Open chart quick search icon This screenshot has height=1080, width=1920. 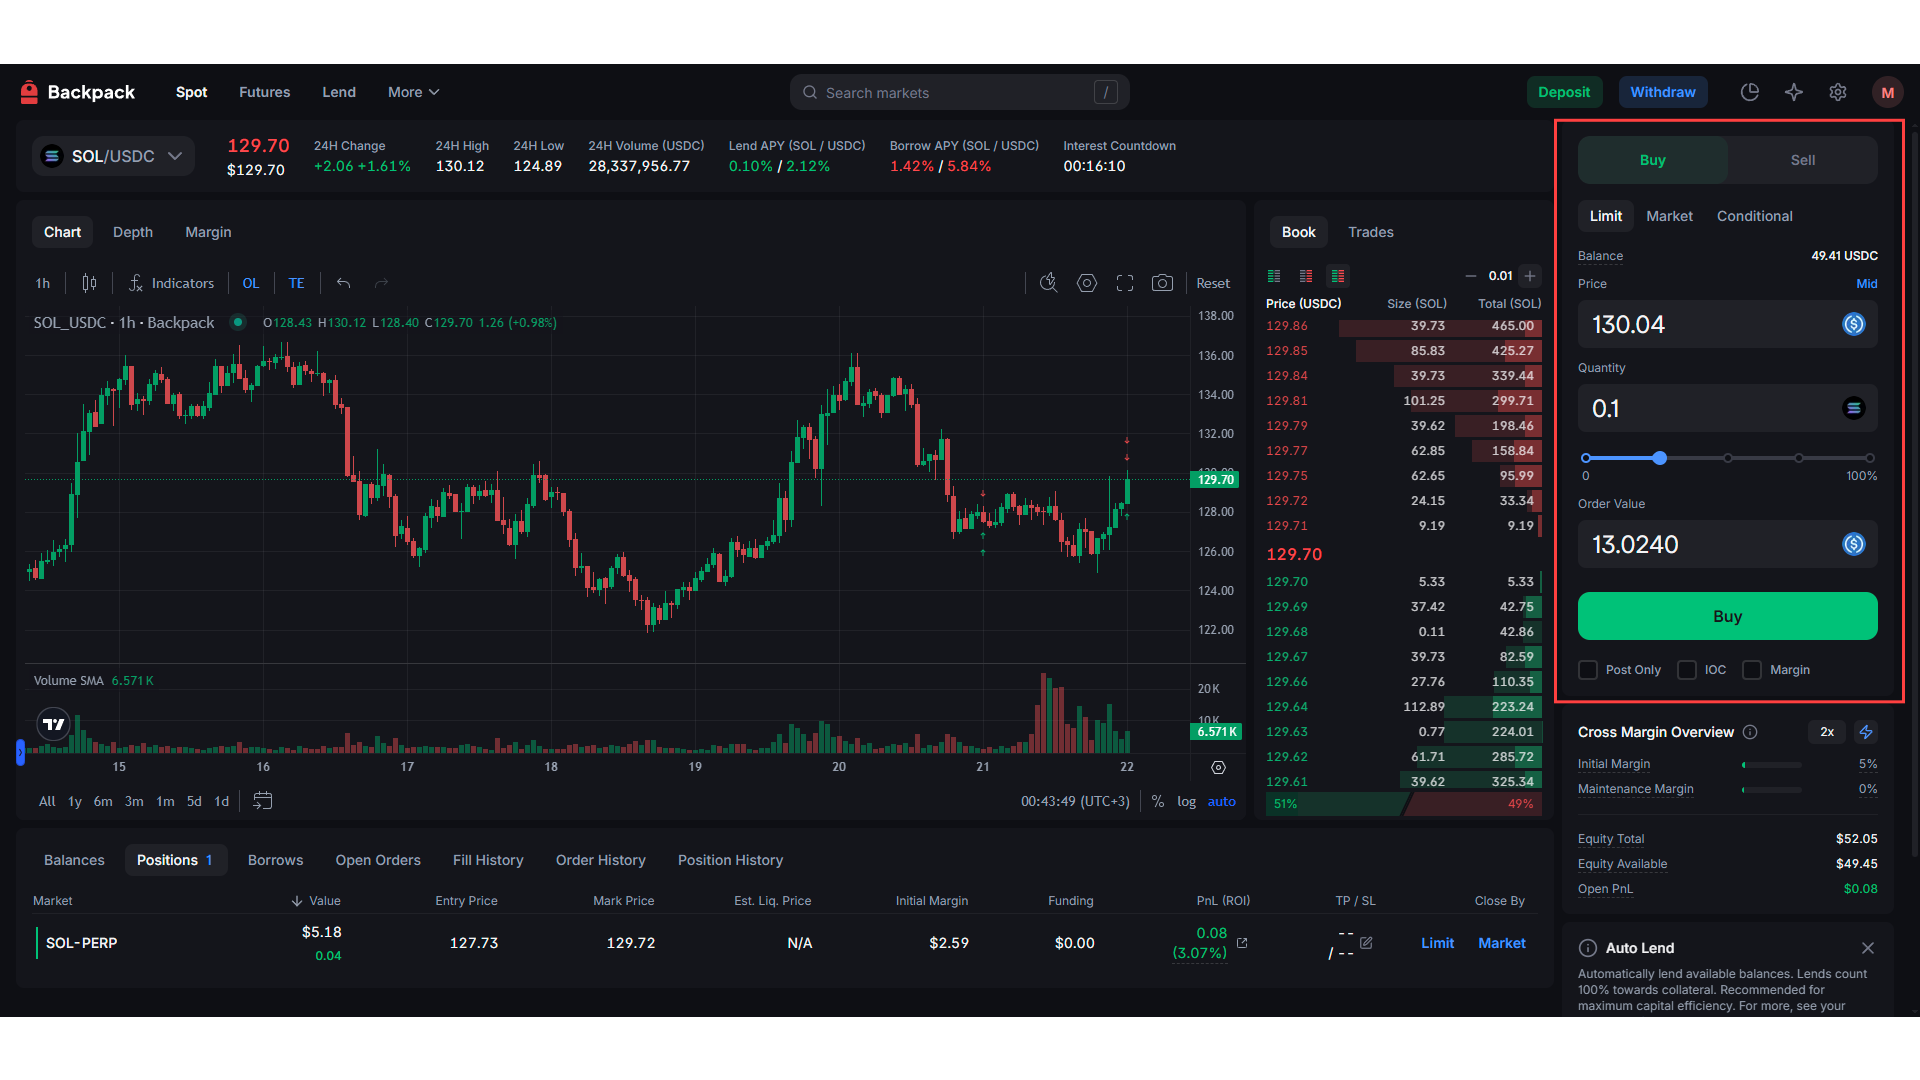point(1048,283)
